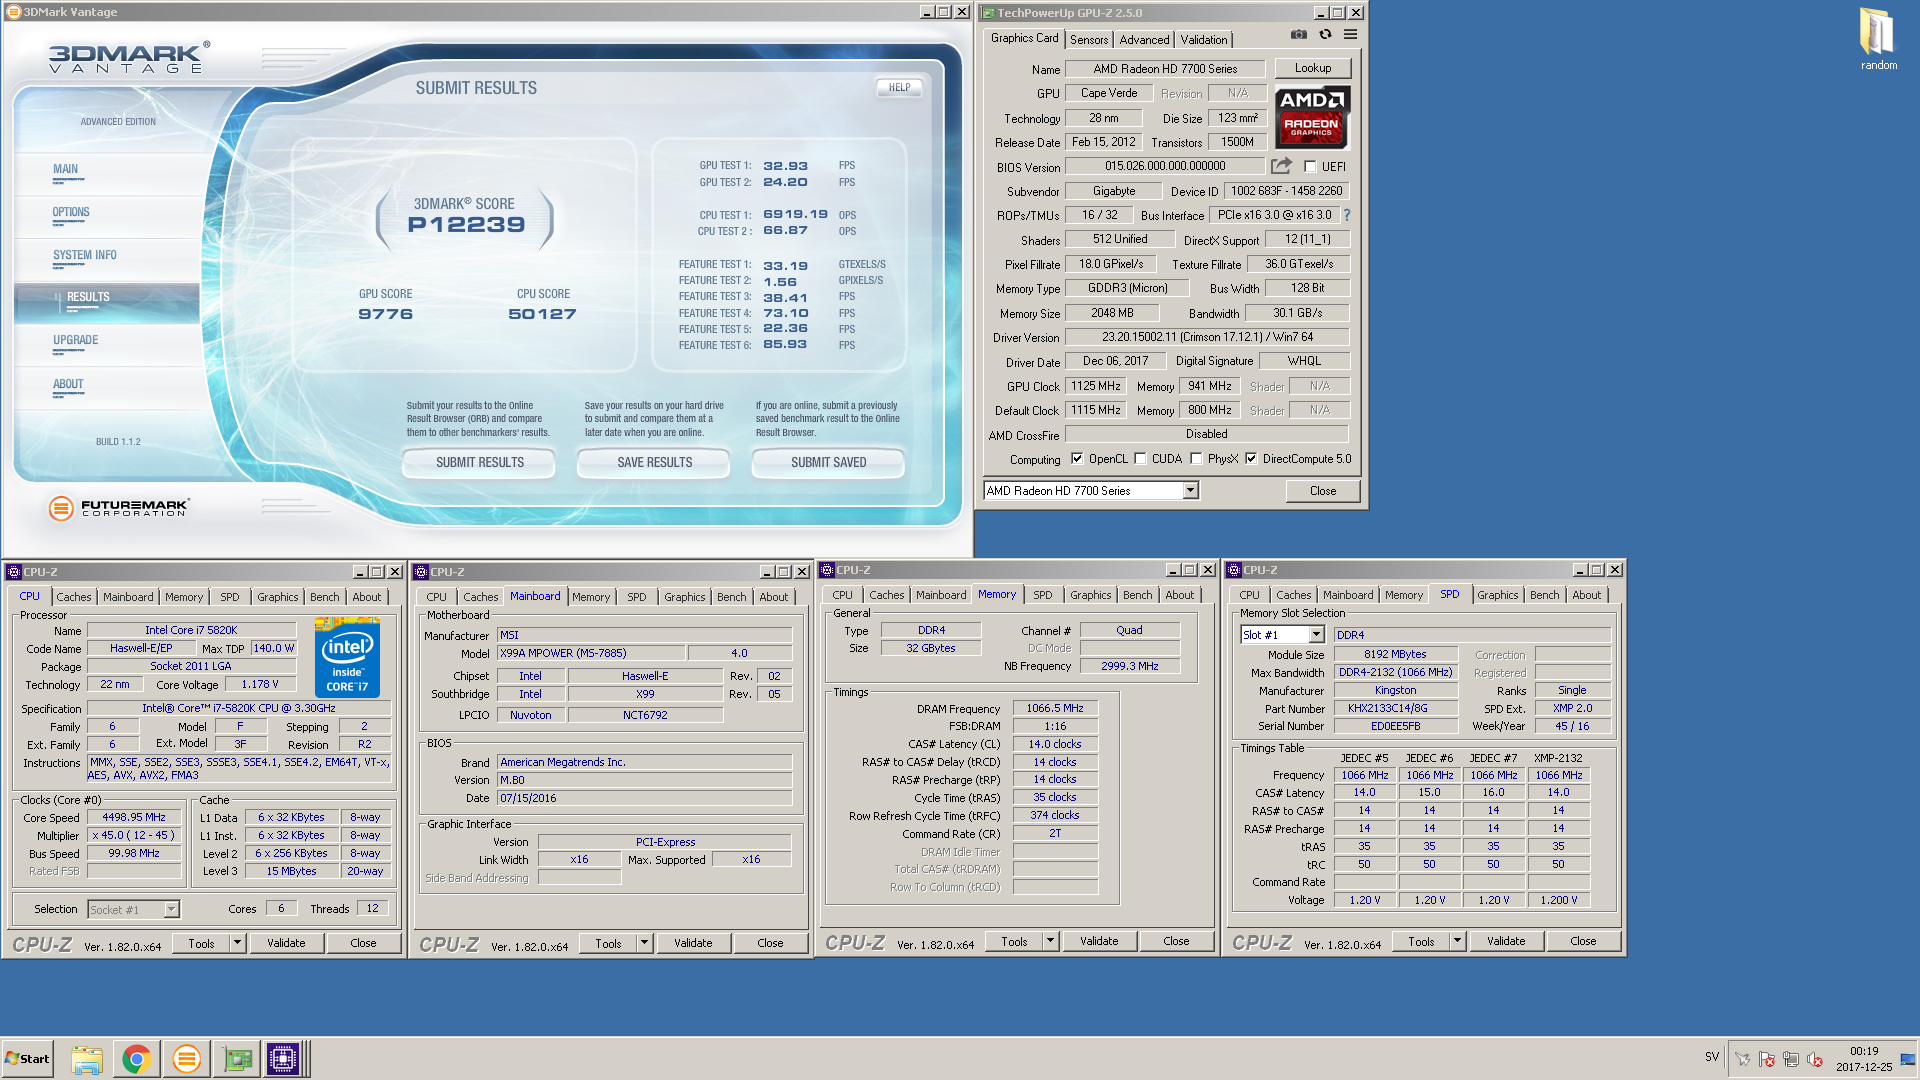Image resolution: width=1920 pixels, height=1080 pixels.
Task: Switch to GPU-Z taskbar icon
Action: click(237, 1058)
